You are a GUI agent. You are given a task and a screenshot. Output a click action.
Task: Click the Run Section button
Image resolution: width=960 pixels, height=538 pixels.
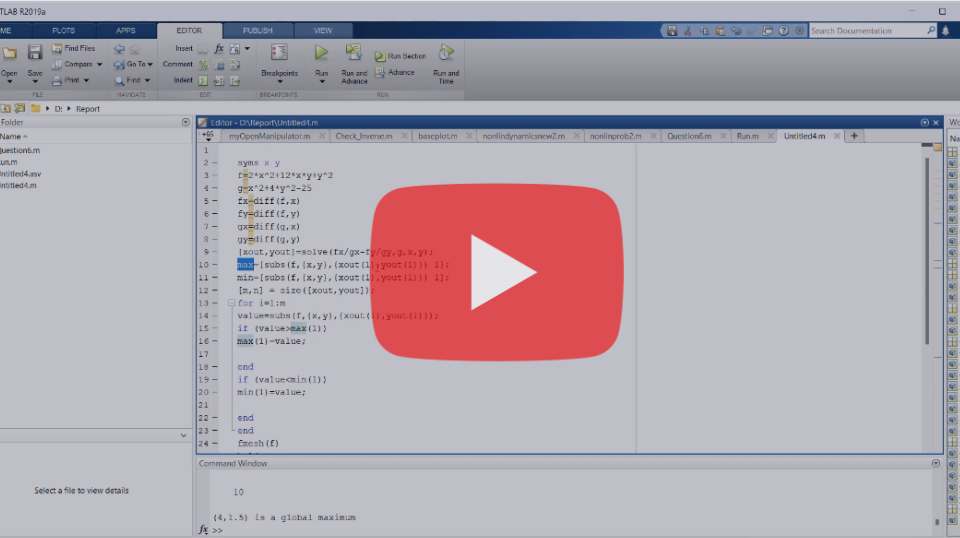coord(400,56)
